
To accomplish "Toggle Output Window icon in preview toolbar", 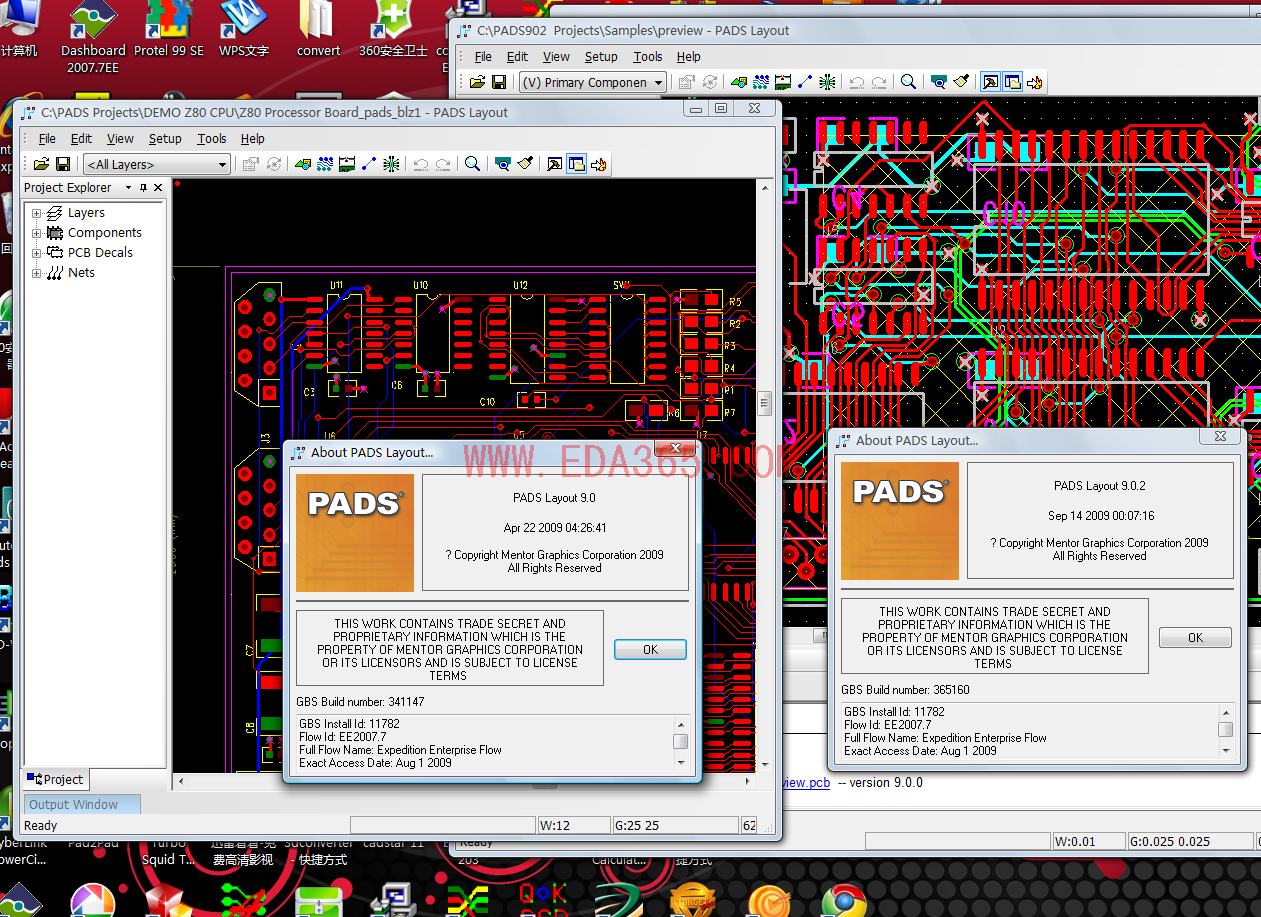I will coord(990,82).
